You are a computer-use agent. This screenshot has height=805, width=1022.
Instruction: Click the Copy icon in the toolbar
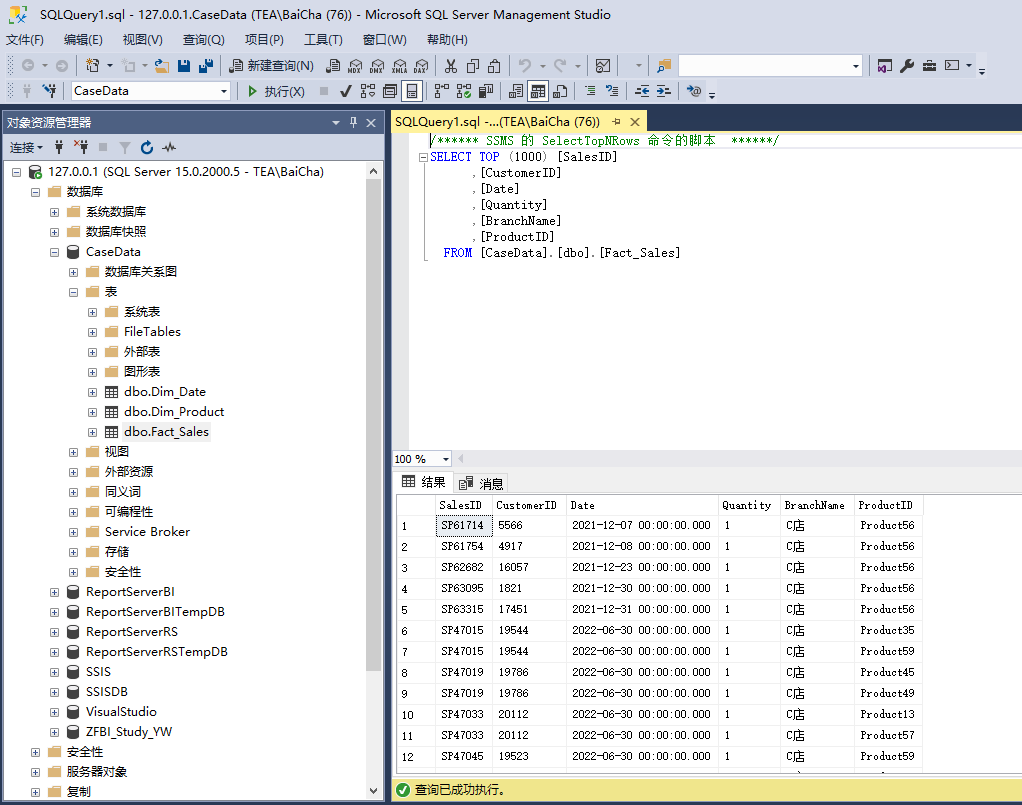(472, 66)
